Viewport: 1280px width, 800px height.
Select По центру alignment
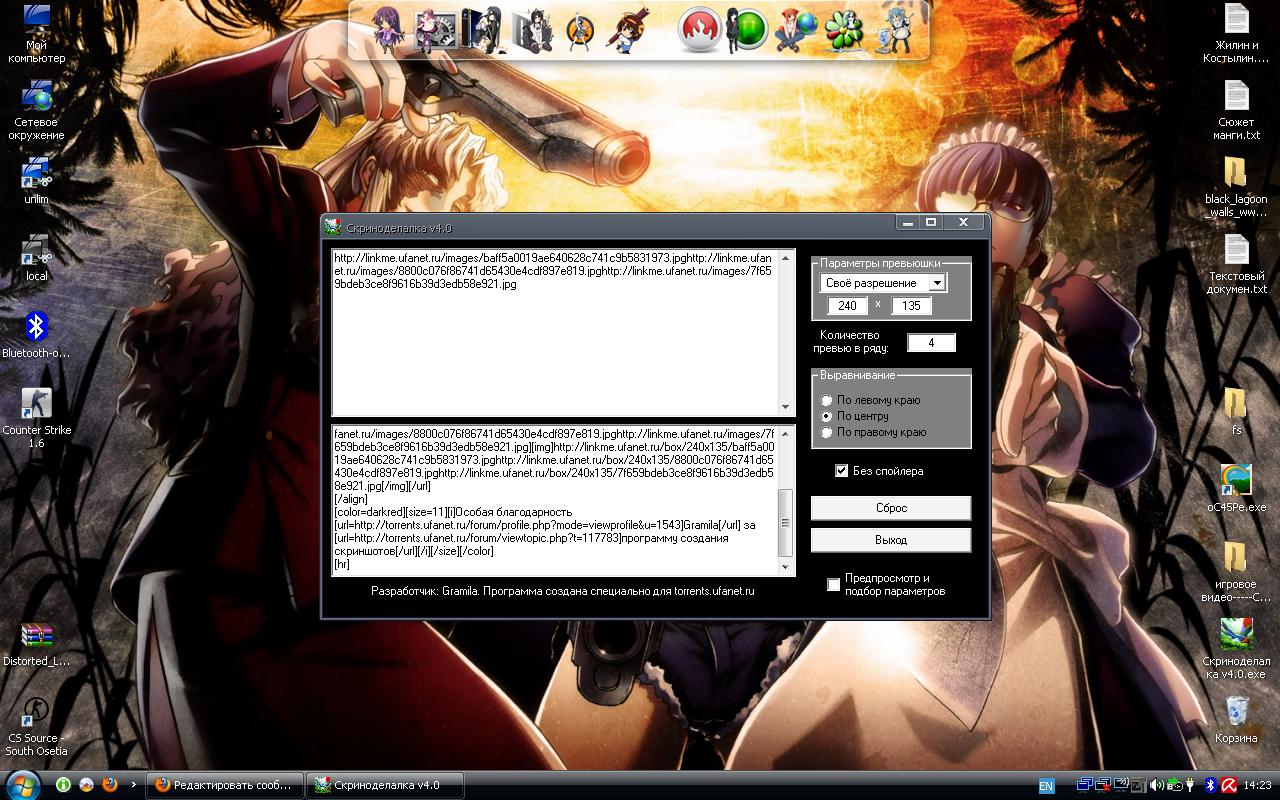pos(827,416)
